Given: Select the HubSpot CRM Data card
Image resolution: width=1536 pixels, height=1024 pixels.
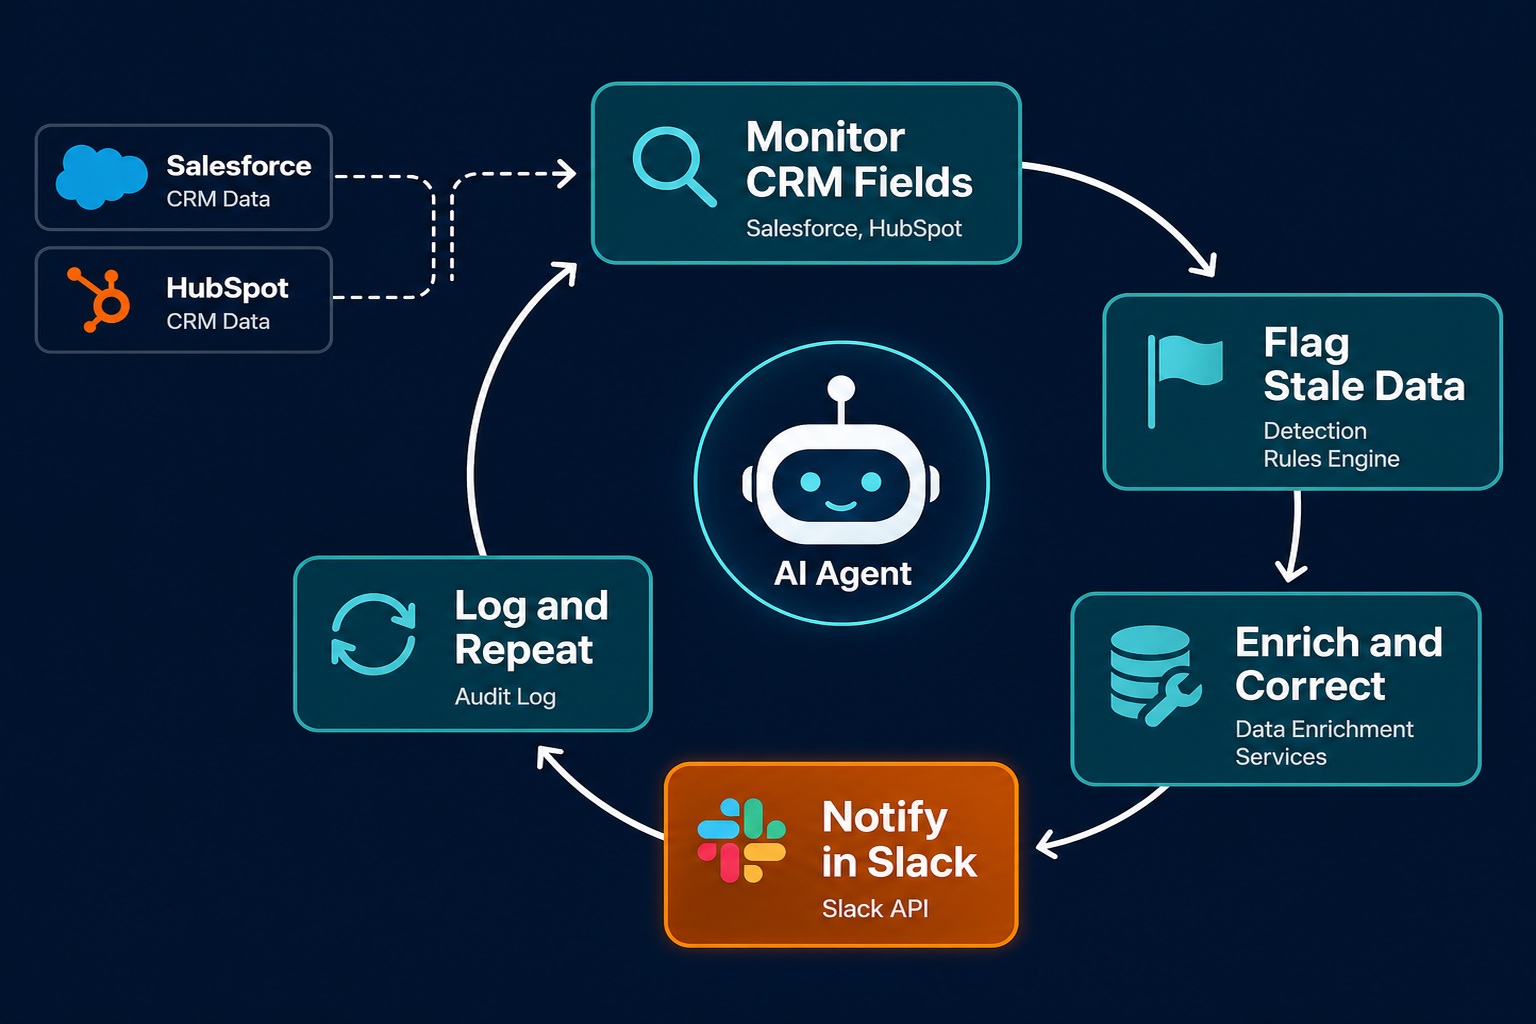Looking at the screenshot, I should 184,300.
